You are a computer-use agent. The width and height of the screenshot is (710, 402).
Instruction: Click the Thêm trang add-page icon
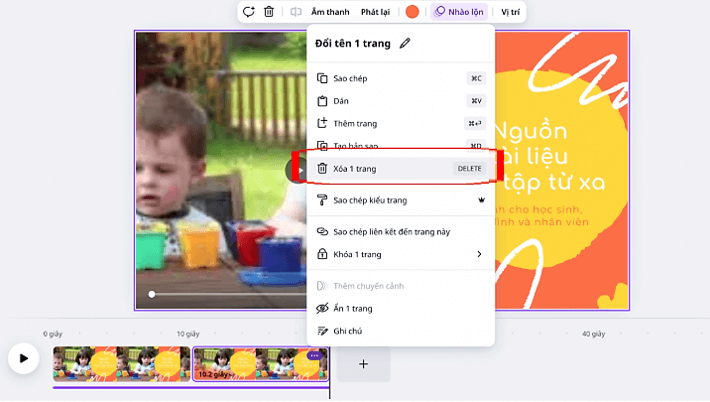click(322, 123)
